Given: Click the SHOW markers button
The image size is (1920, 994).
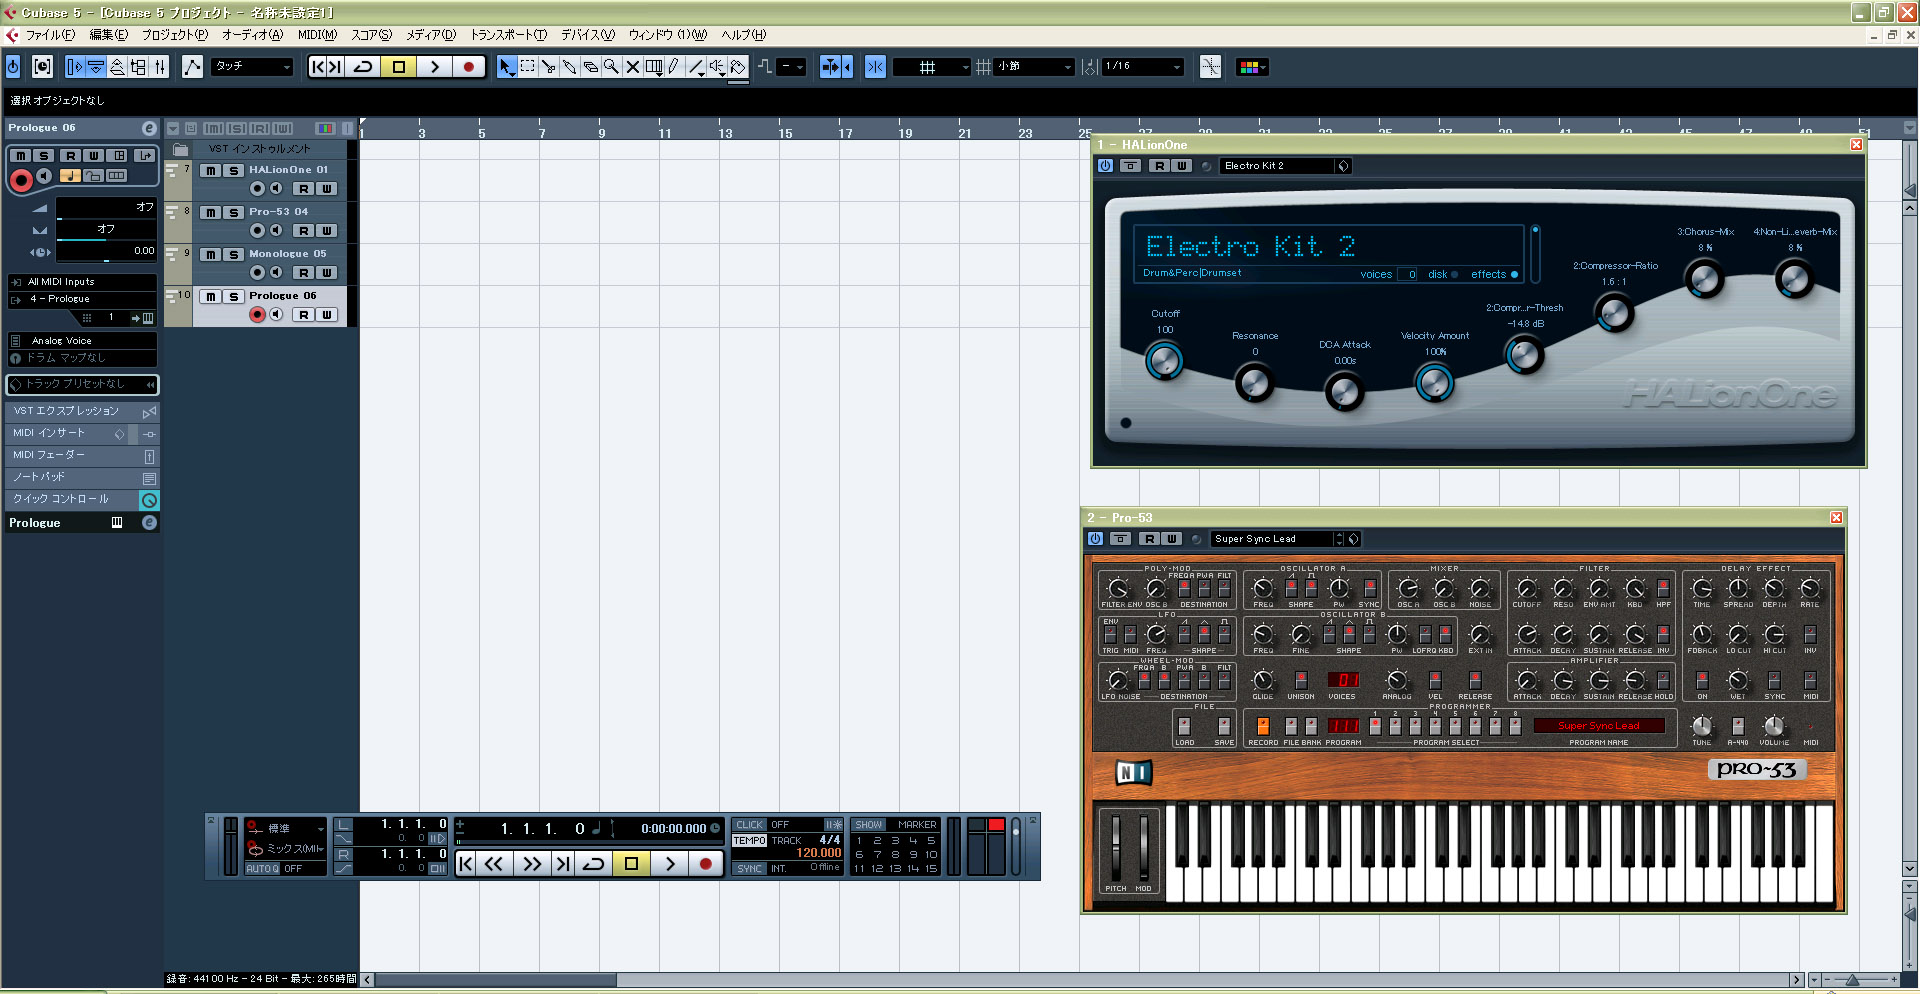Looking at the screenshot, I should click(869, 825).
